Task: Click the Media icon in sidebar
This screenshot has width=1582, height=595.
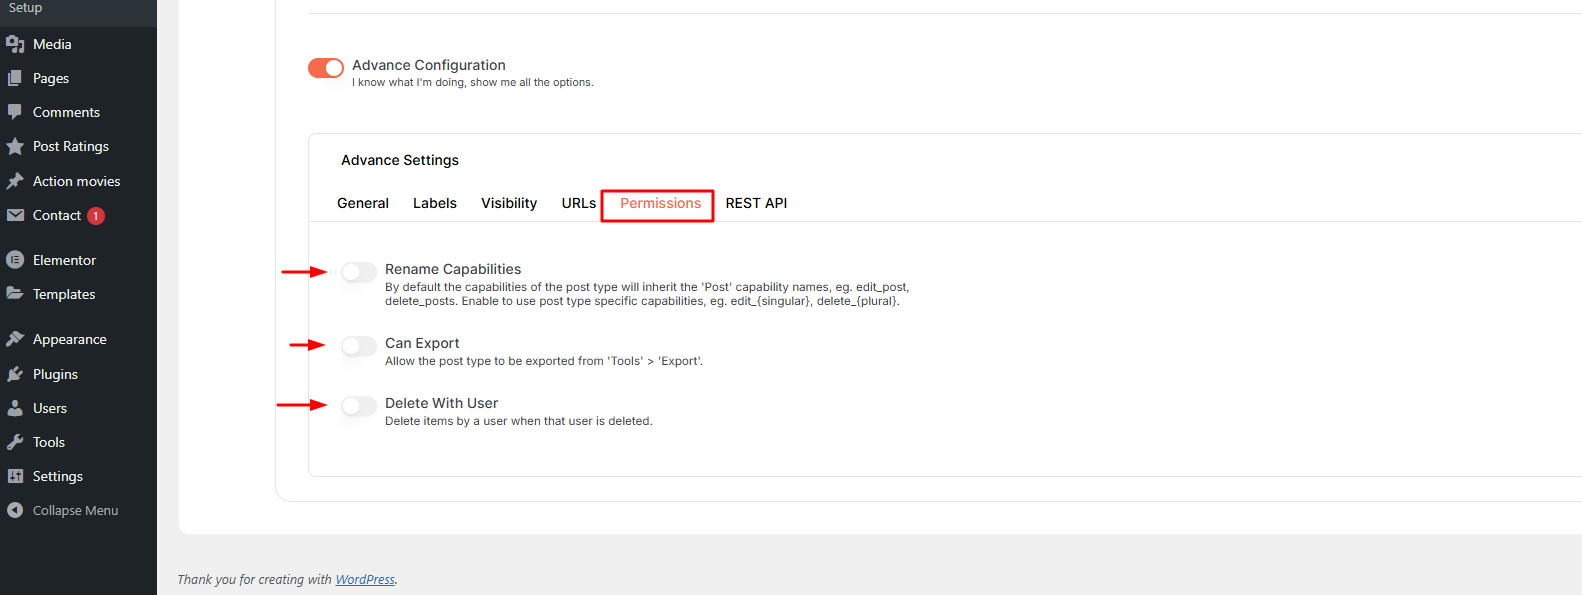Action: pyautogui.click(x=15, y=44)
